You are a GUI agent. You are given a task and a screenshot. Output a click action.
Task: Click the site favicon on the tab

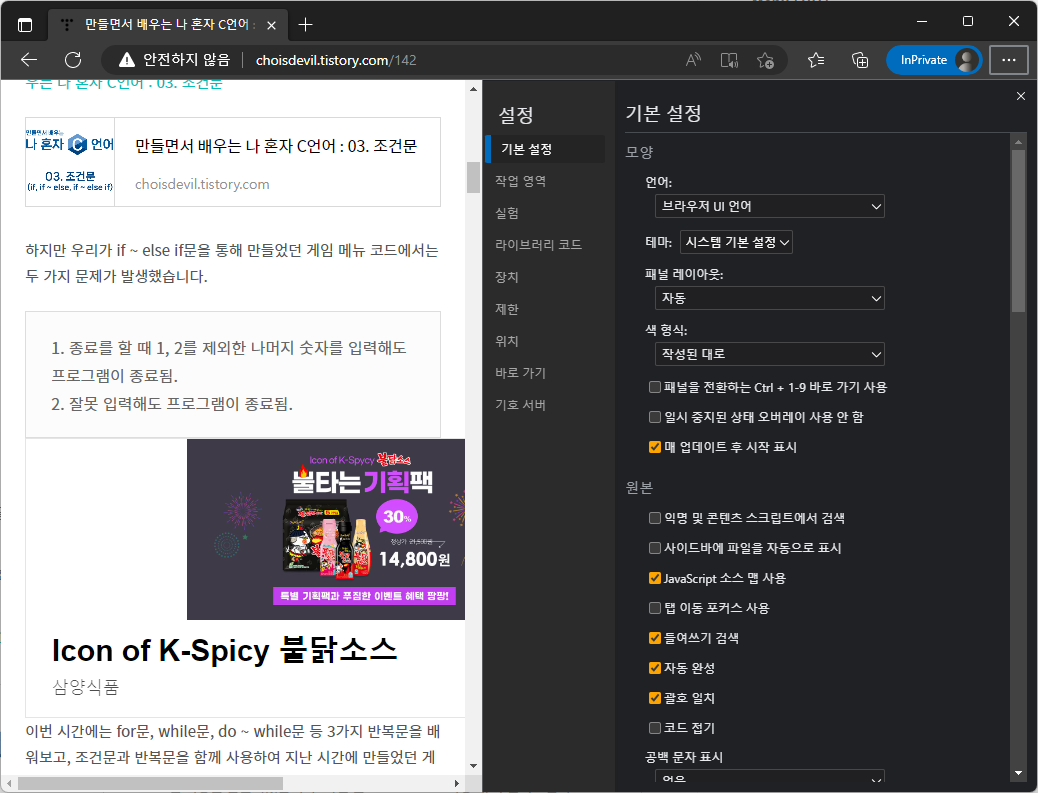pyautogui.click(x=67, y=25)
